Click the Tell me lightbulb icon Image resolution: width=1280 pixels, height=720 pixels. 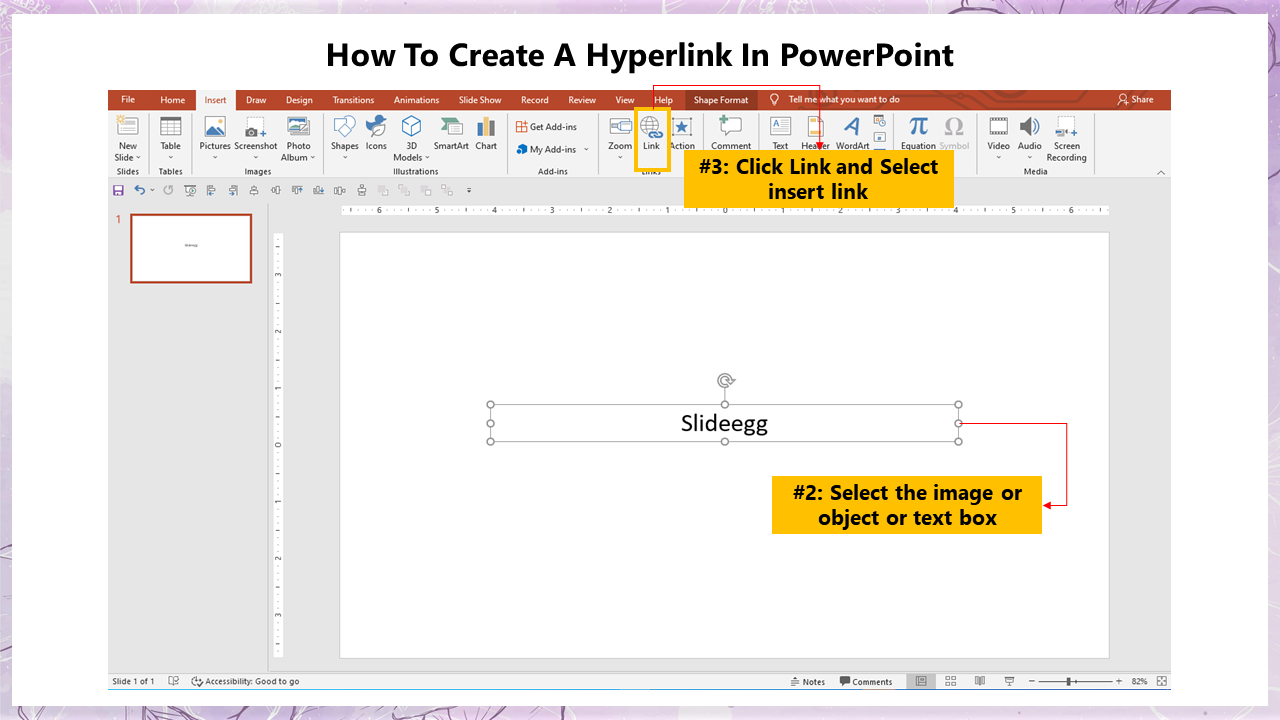[774, 100]
